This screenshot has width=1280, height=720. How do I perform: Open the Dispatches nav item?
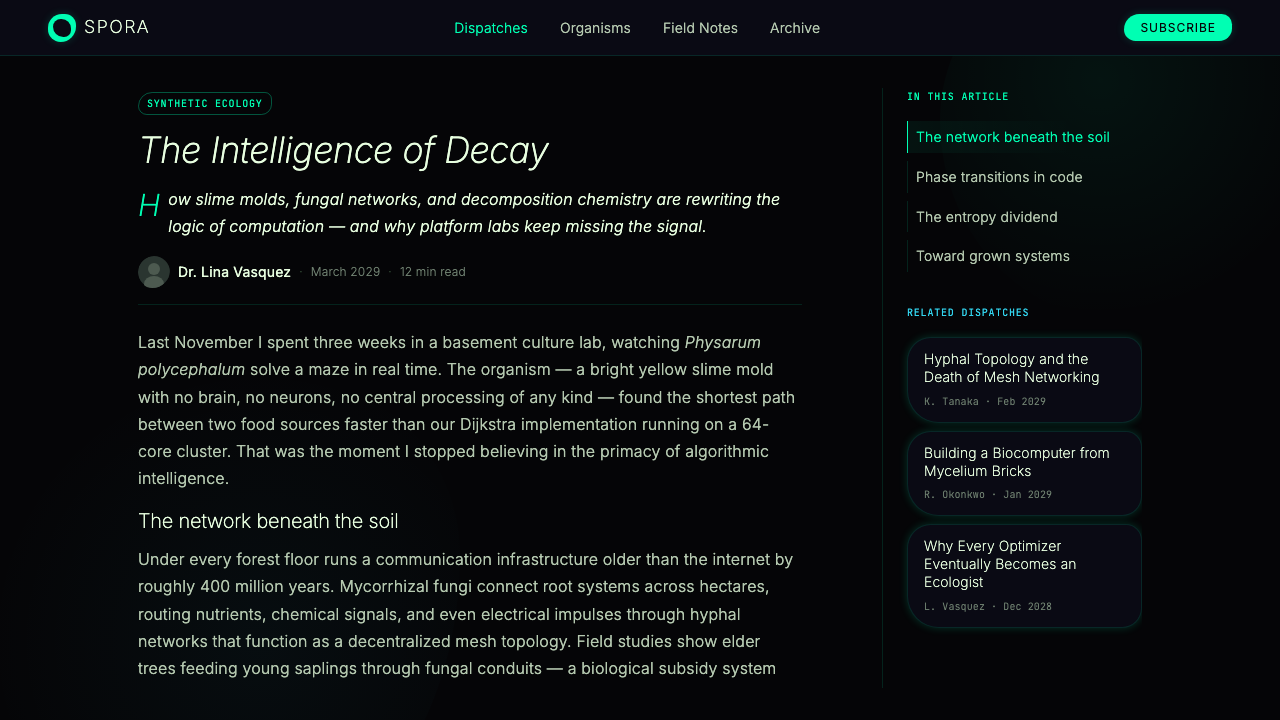click(491, 28)
